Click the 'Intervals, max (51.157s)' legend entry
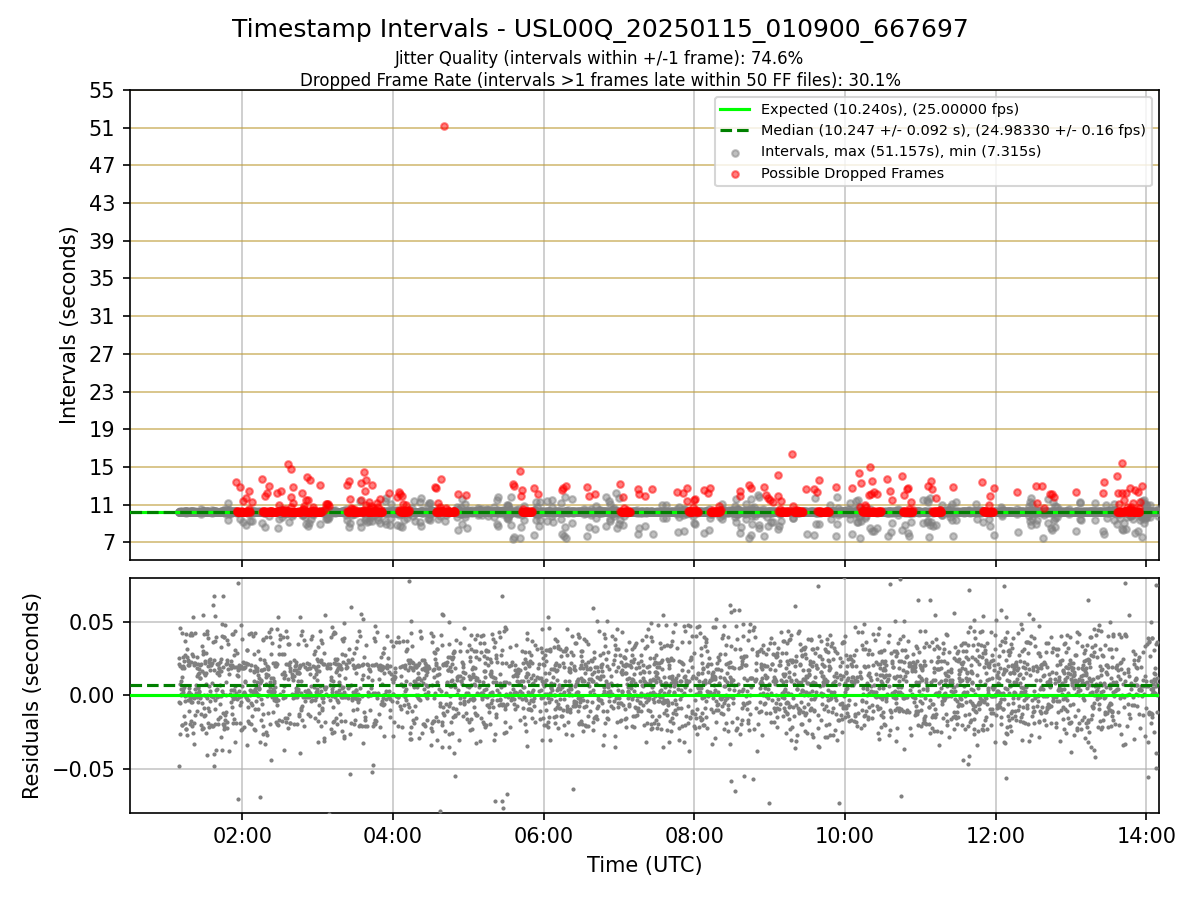The width and height of the screenshot is (1200, 900). click(x=901, y=151)
